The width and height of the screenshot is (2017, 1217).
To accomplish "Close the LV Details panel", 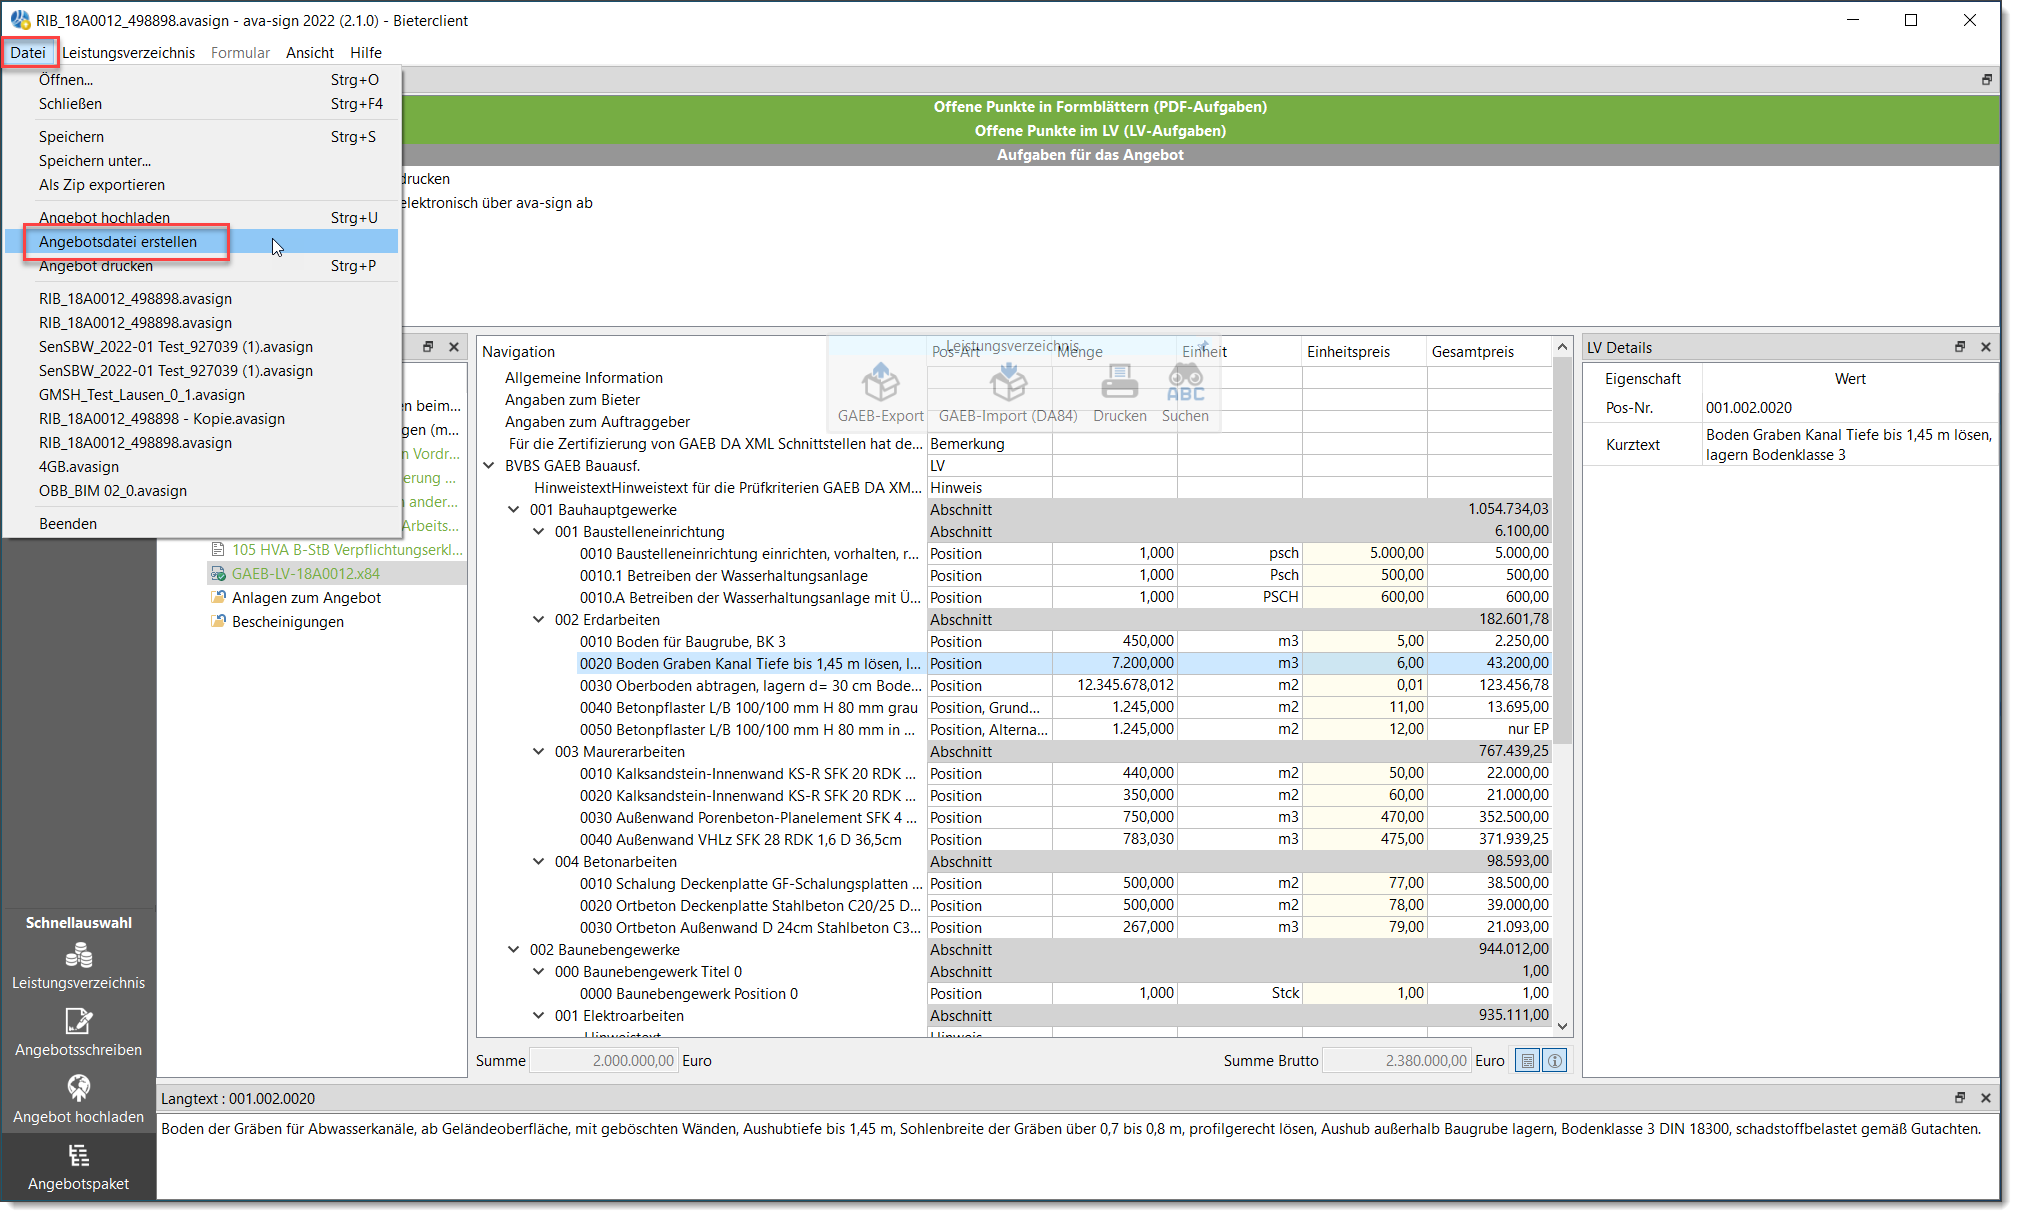I will 1986,347.
